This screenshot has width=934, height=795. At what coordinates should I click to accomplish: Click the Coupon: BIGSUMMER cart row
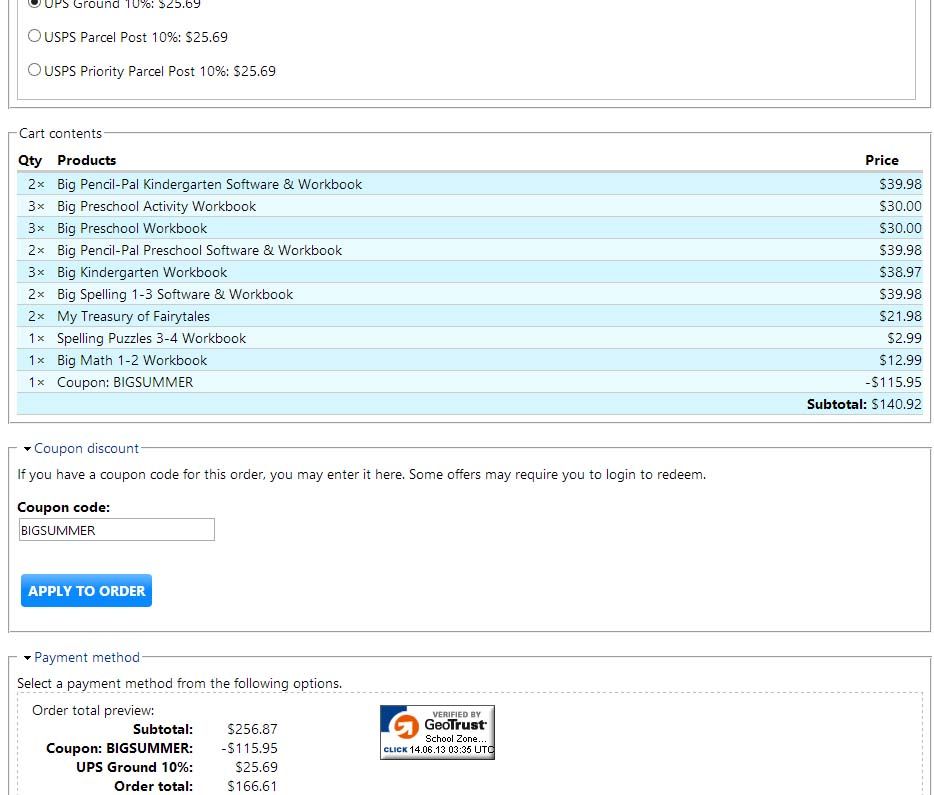(x=125, y=383)
